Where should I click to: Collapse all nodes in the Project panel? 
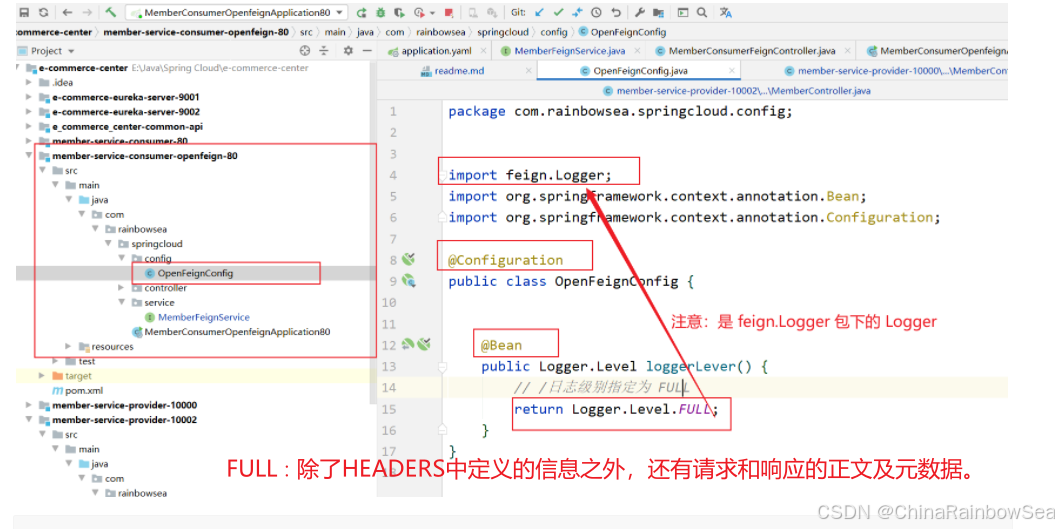click(324, 51)
